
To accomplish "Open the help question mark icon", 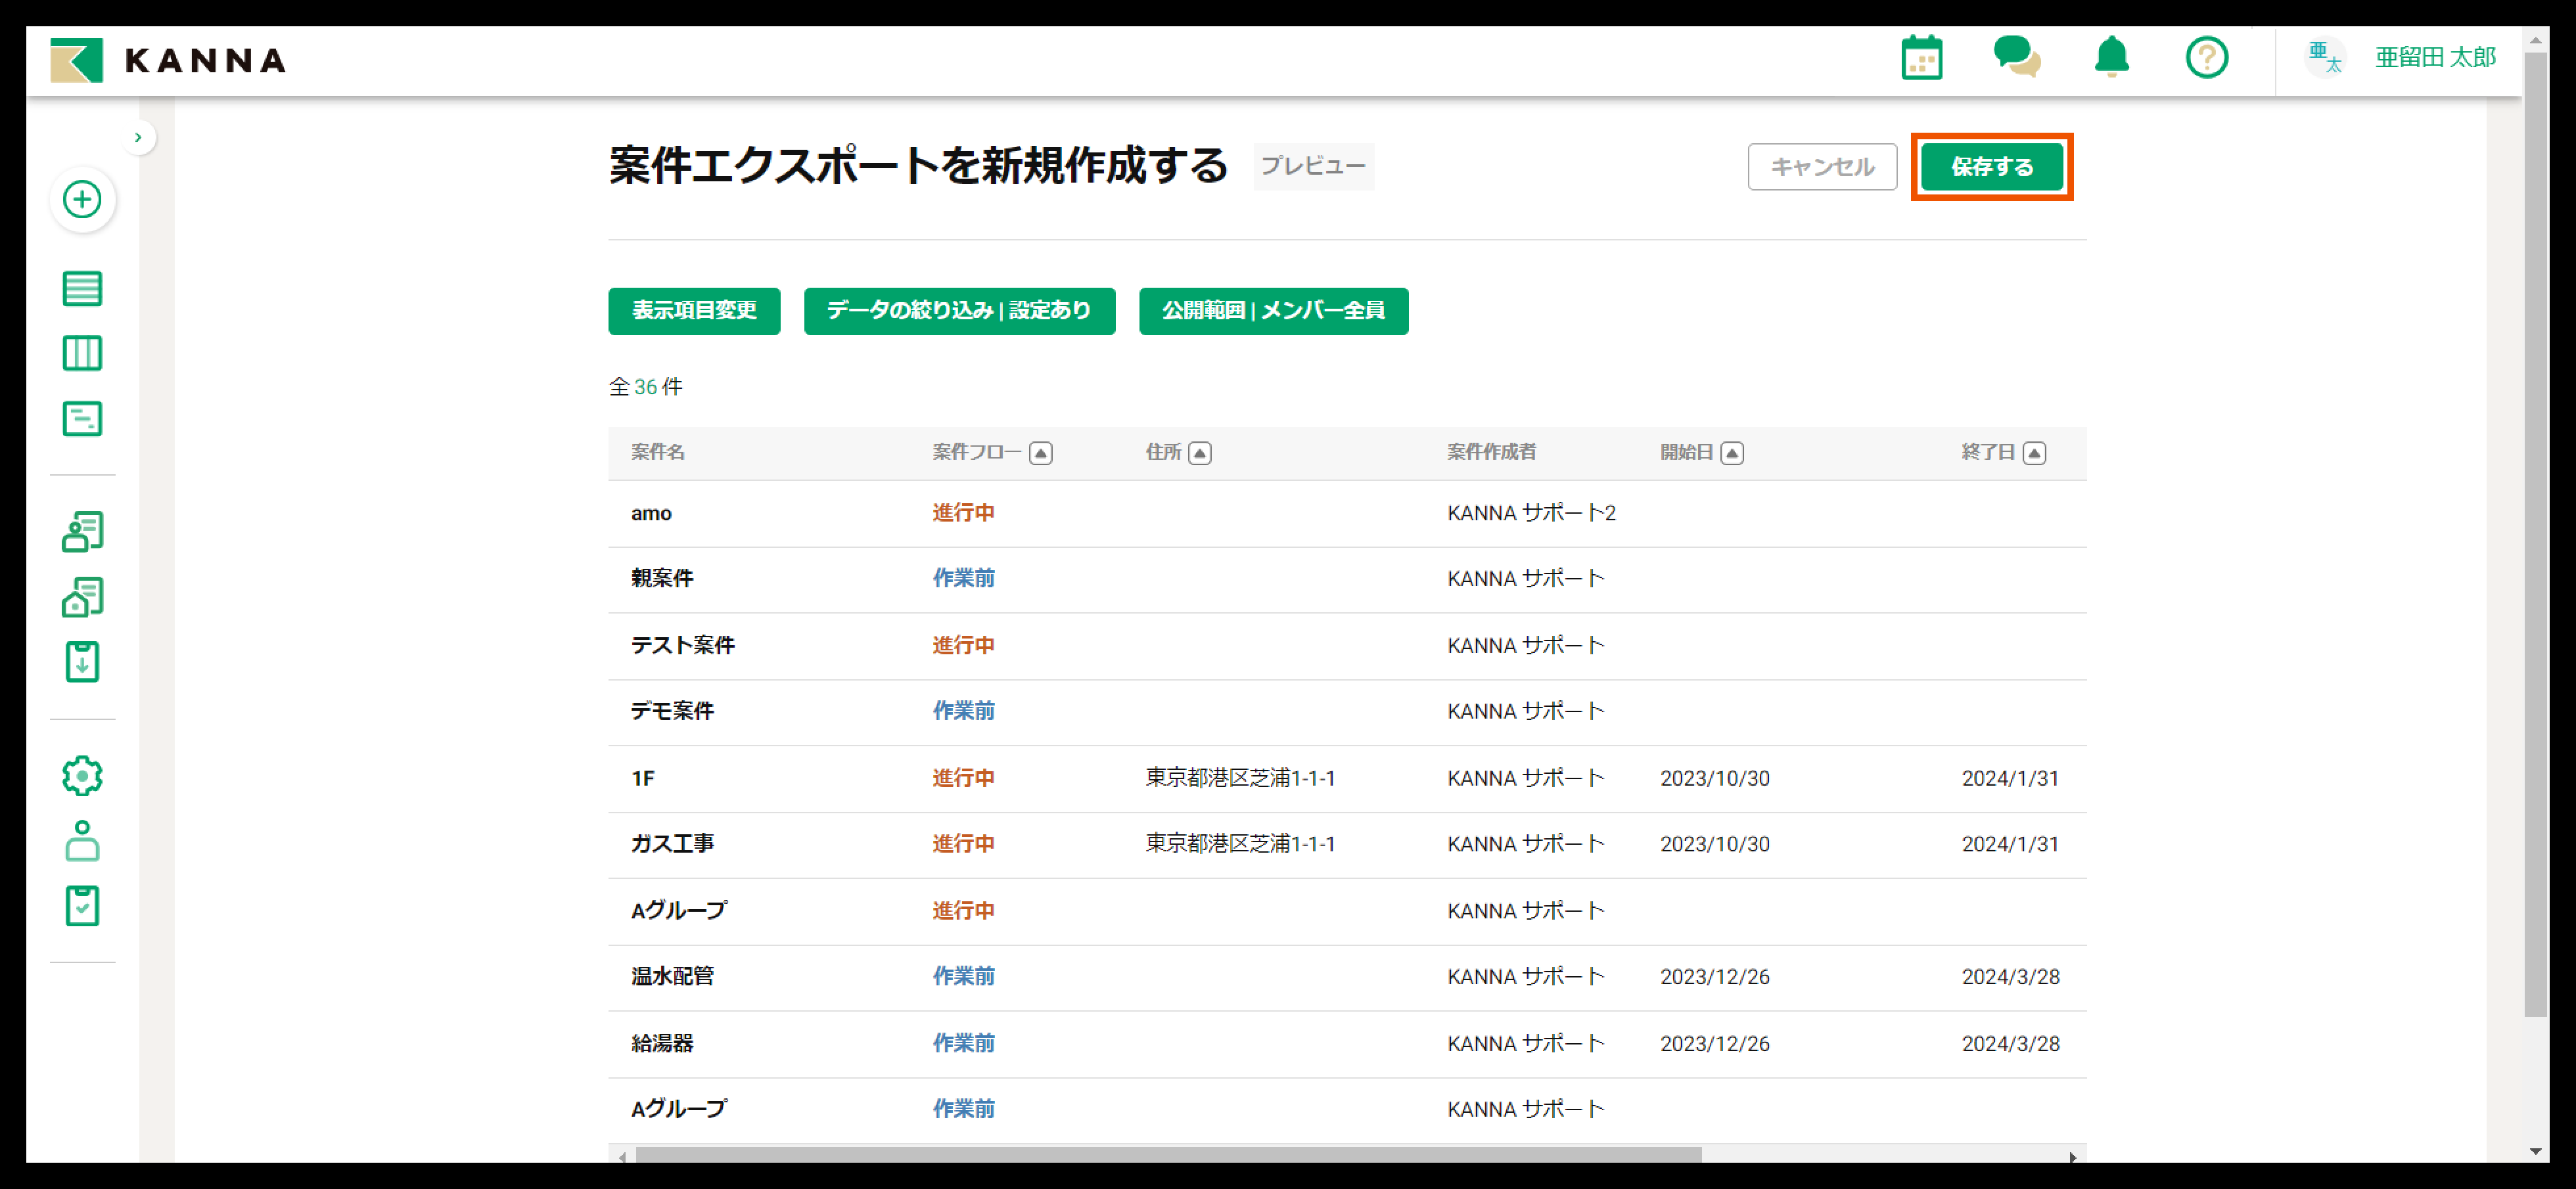I will [x=2206, y=58].
